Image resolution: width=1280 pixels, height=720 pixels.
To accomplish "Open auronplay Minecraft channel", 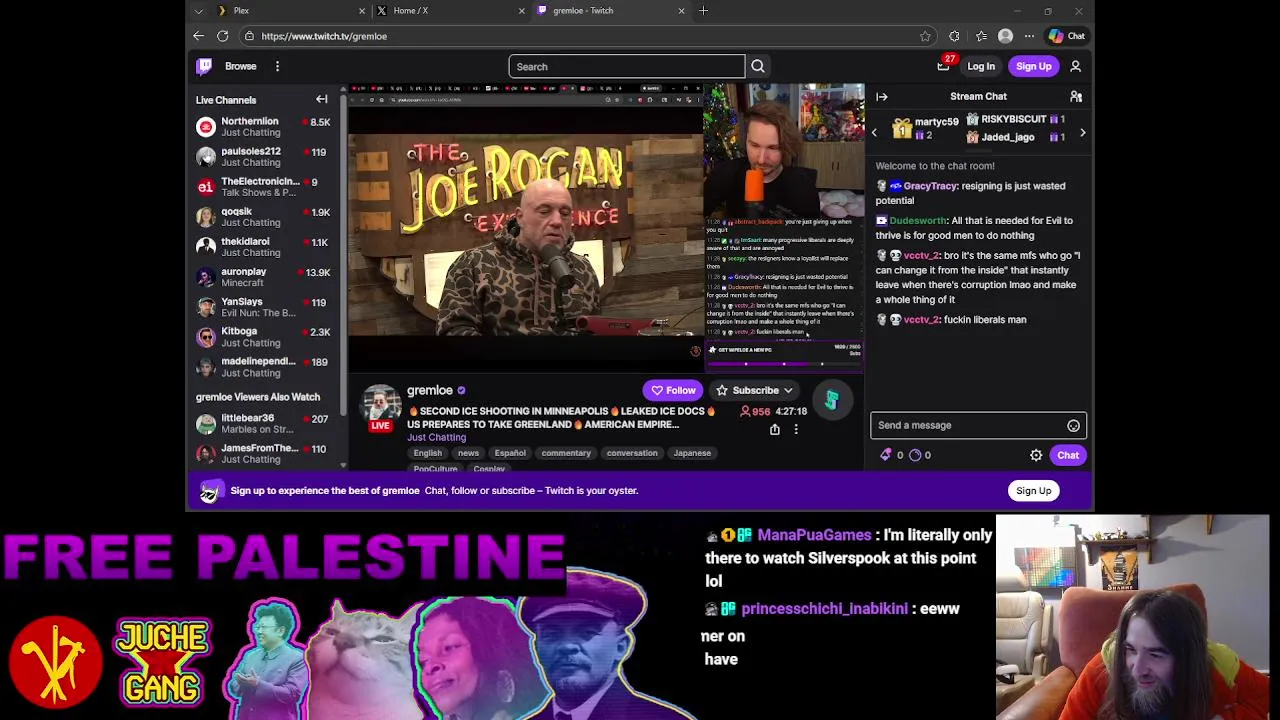I will tap(263, 277).
